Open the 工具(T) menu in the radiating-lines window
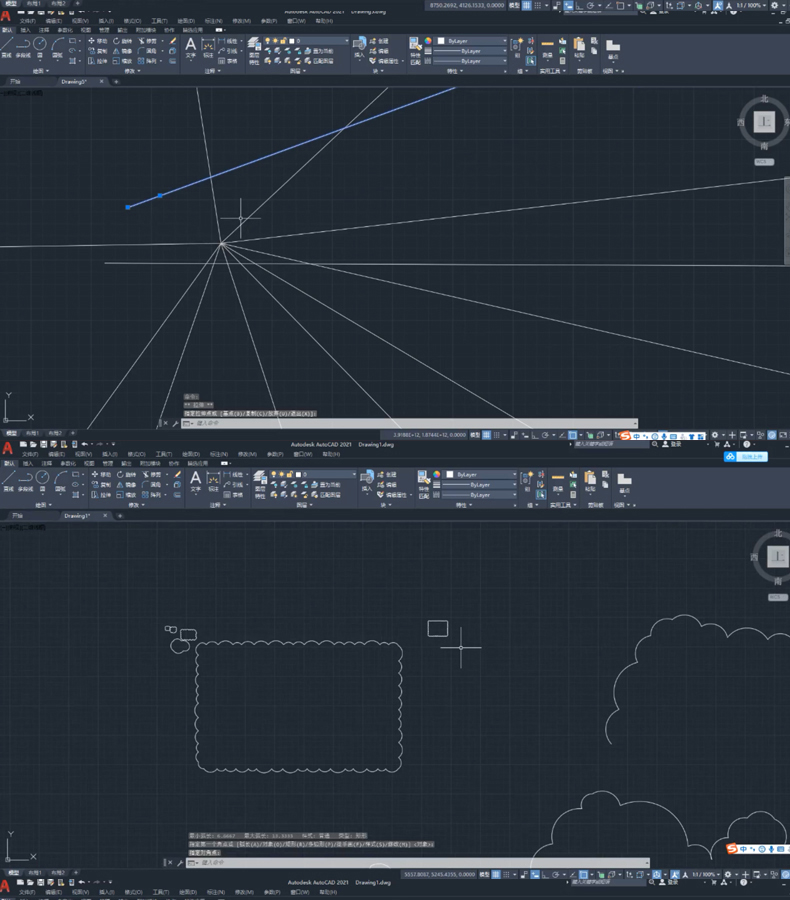 point(159,21)
